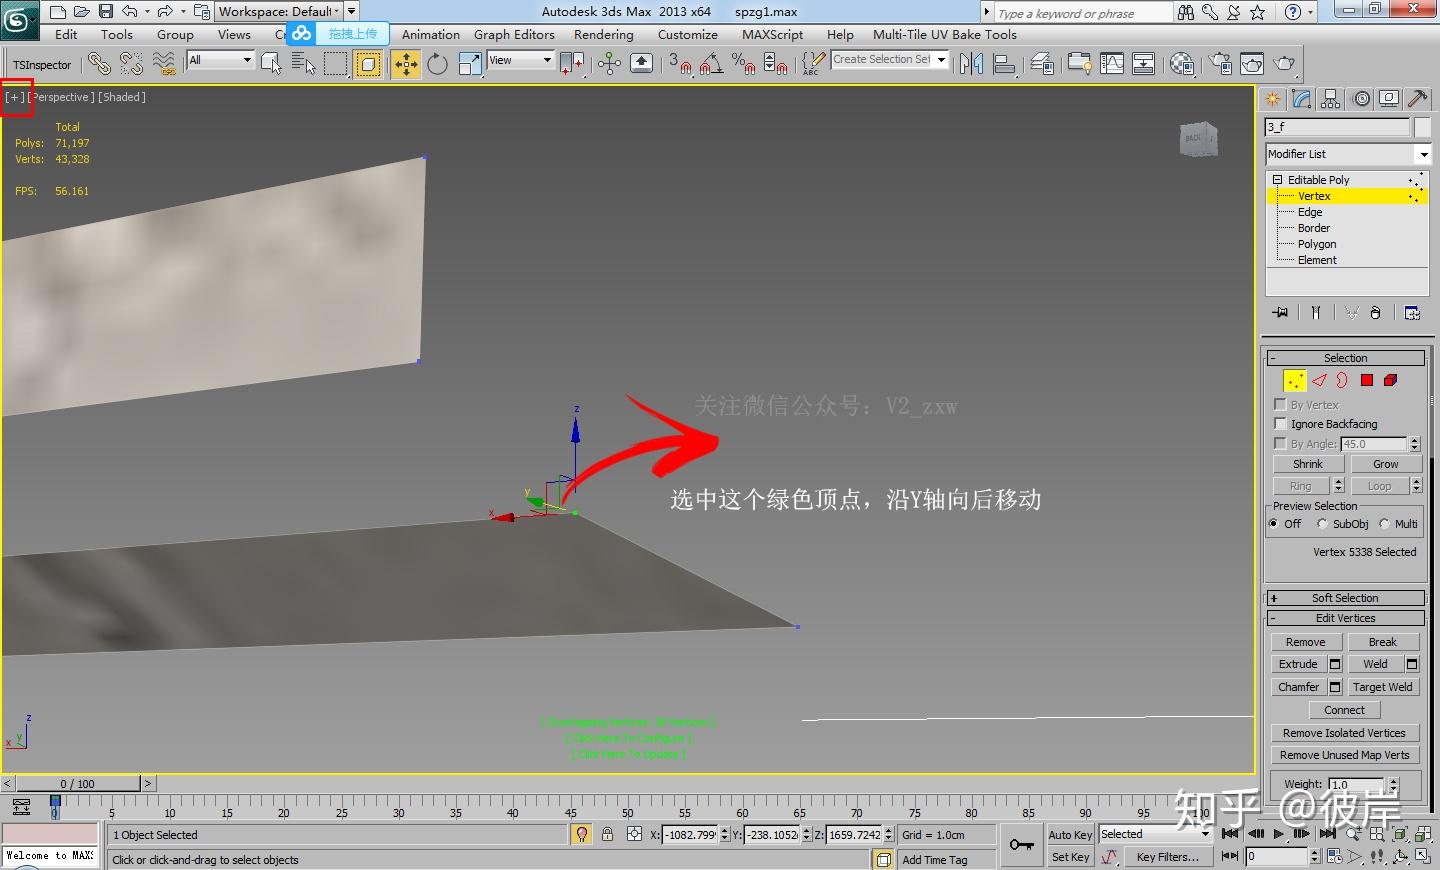The height and width of the screenshot is (870, 1440).
Task: Click the Break vertices button
Action: (1383, 642)
